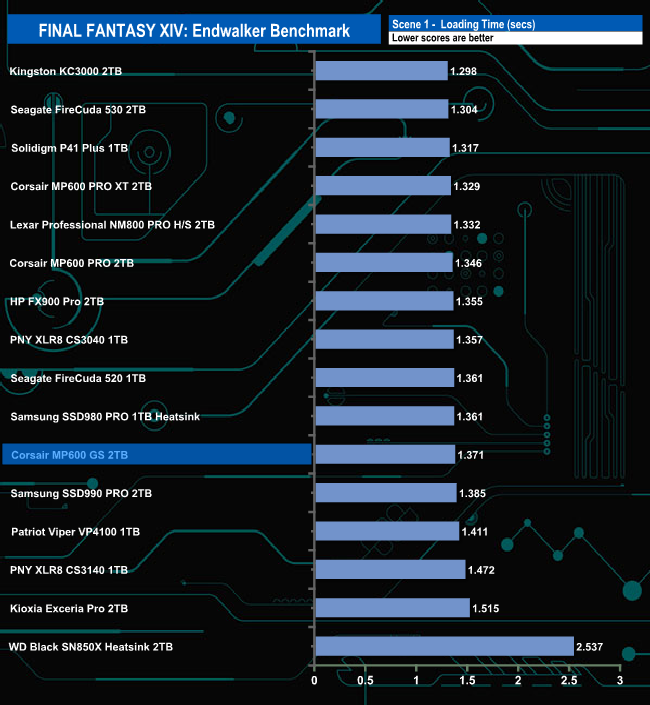Click the 1.411 value label
The width and height of the screenshot is (650, 705).
click(475, 531)
